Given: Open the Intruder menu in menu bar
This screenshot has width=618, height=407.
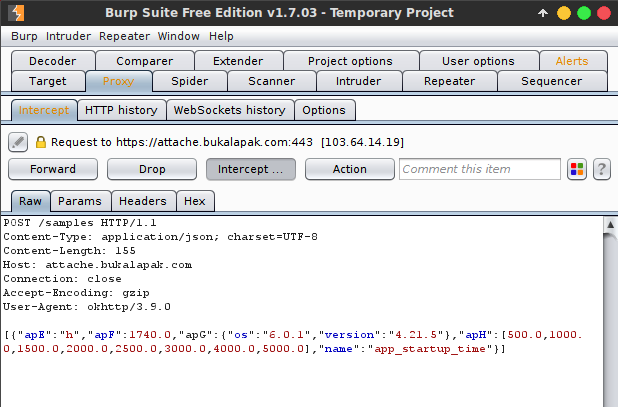Looking at the screenshot, I should click(x=68, y=36).
